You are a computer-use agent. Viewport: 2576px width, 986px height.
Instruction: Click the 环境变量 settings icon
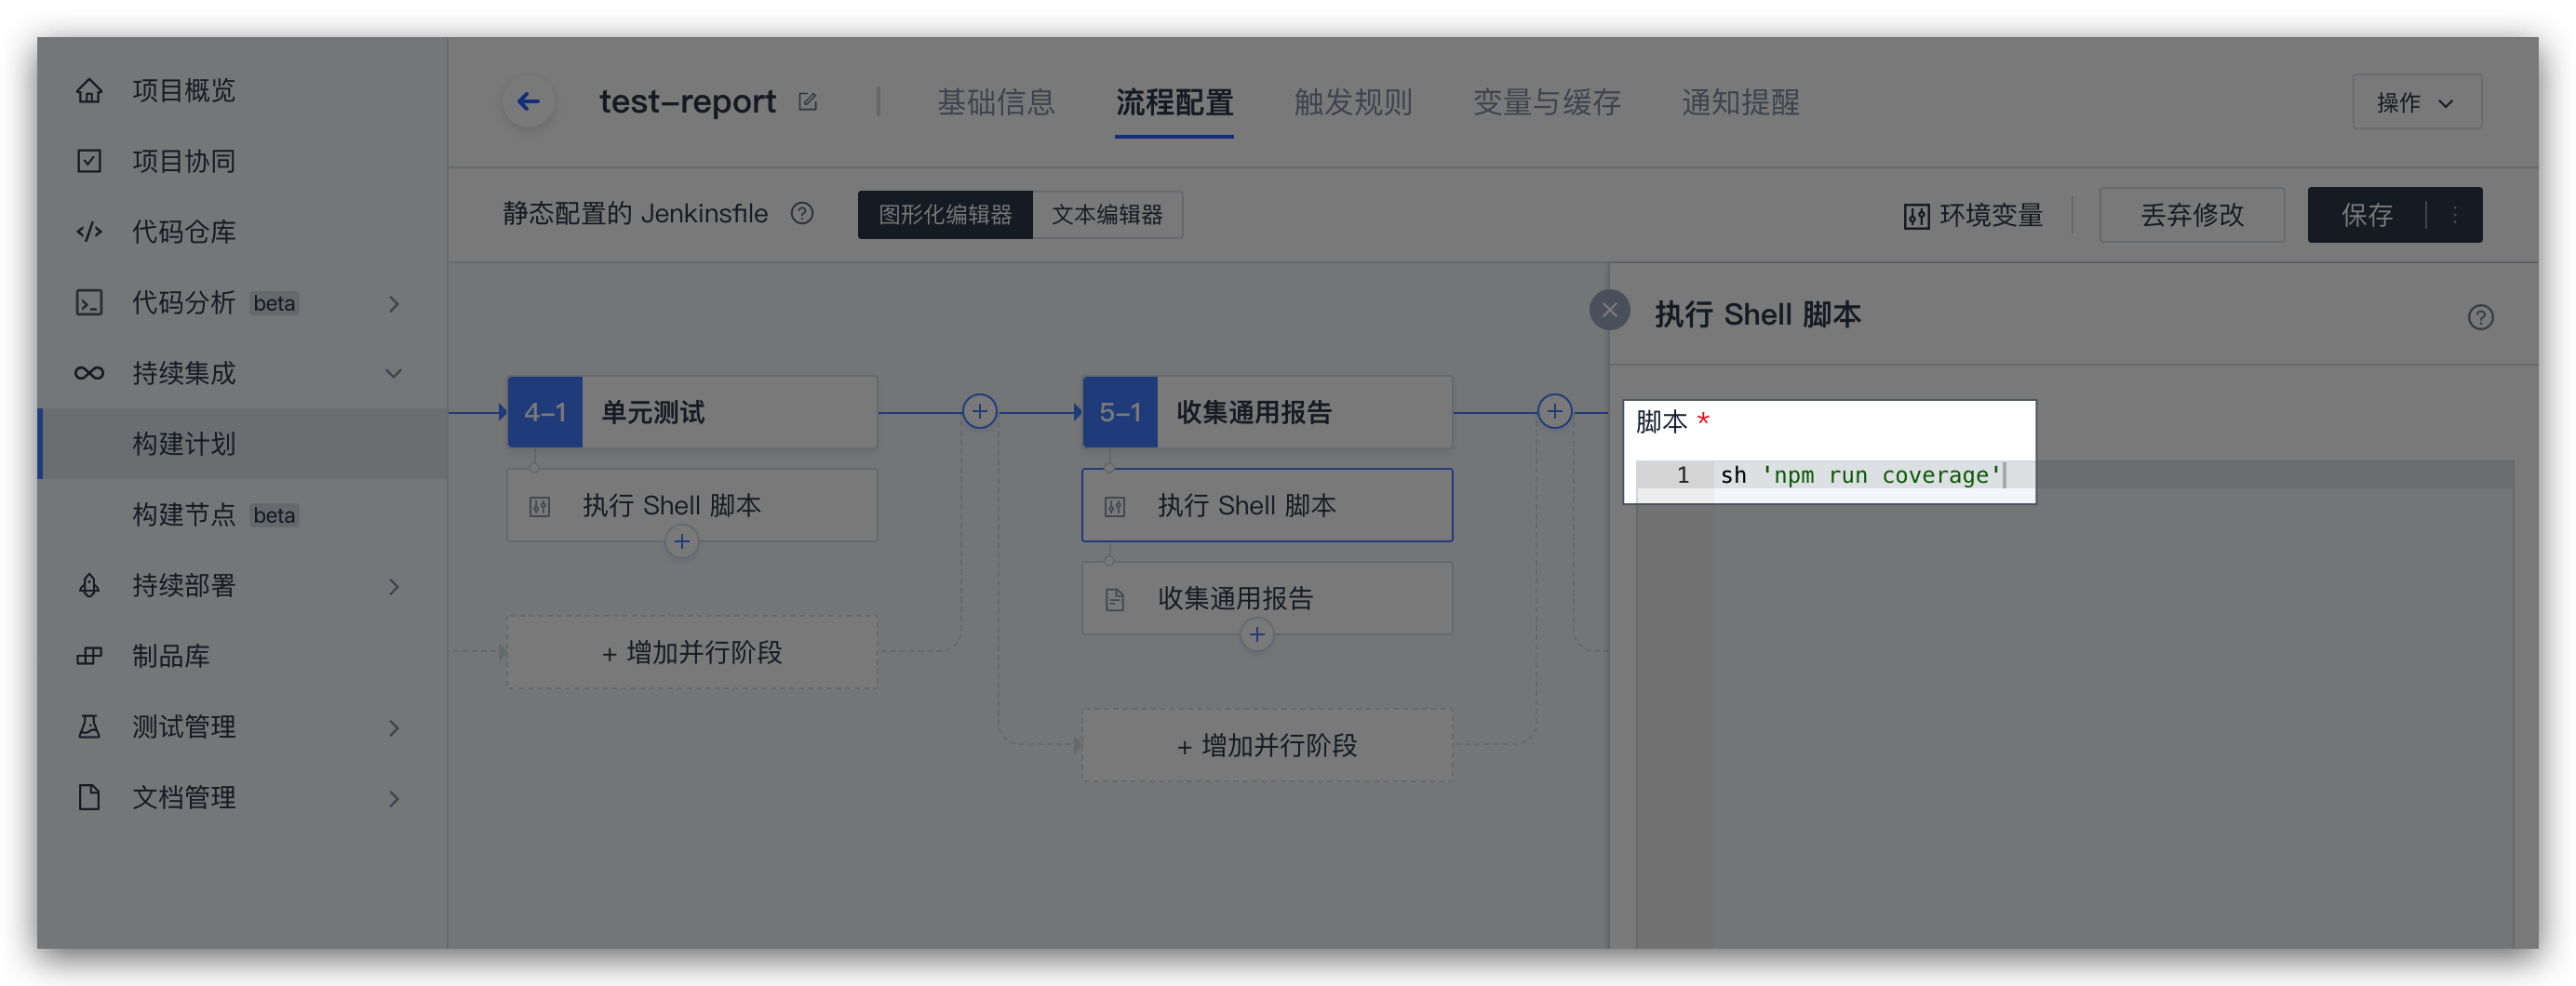(1916, 216)
